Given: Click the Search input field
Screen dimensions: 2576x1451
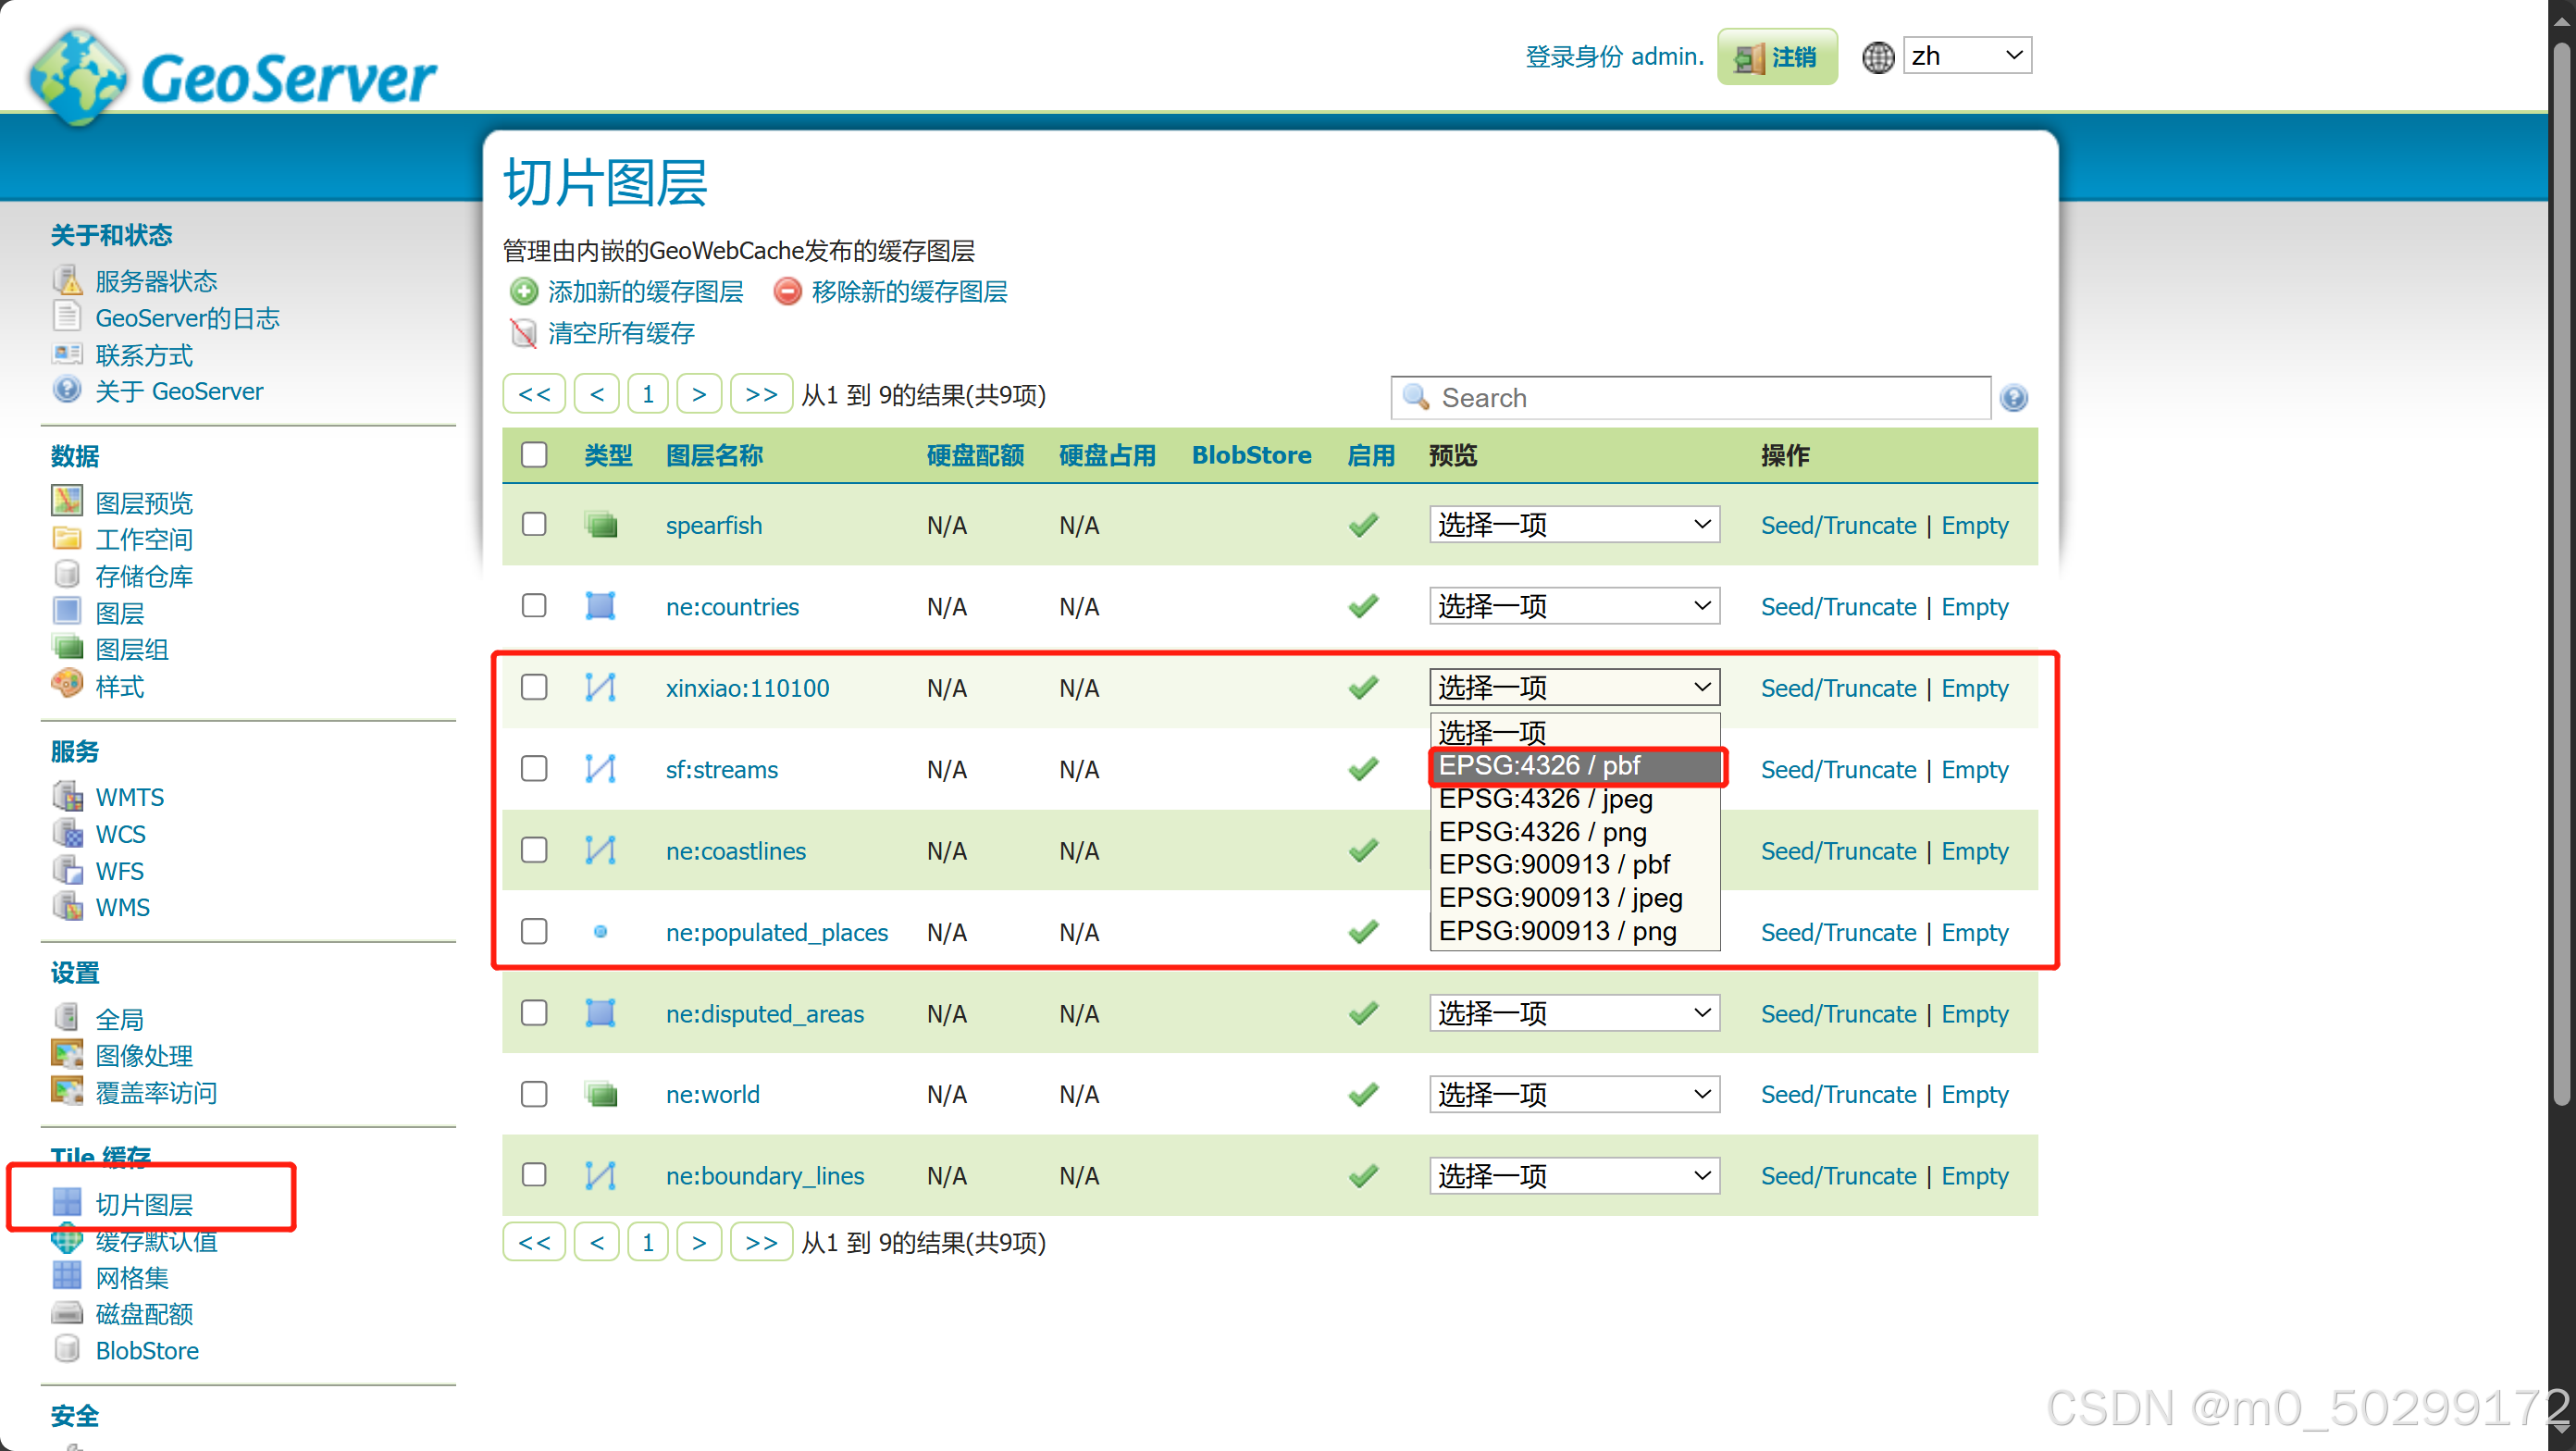Looking at the screenshot, I should point(1690,398).
